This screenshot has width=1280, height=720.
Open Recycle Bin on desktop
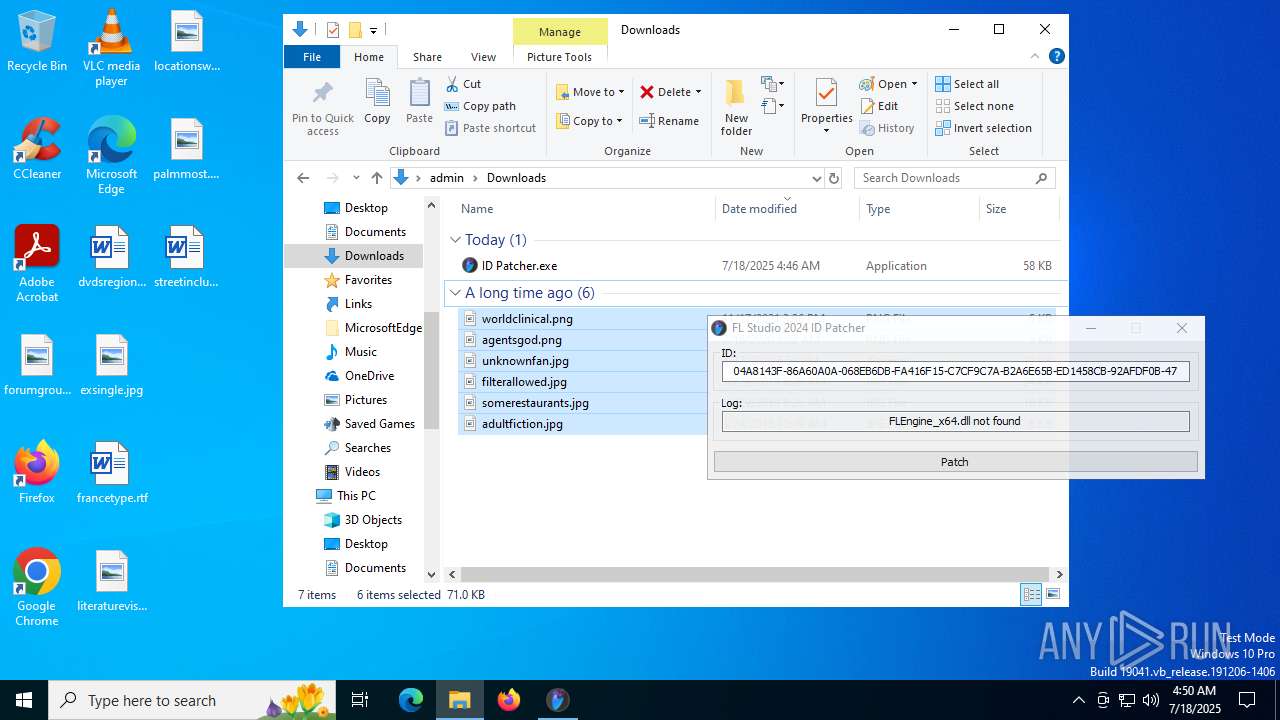tap(37, 41)
